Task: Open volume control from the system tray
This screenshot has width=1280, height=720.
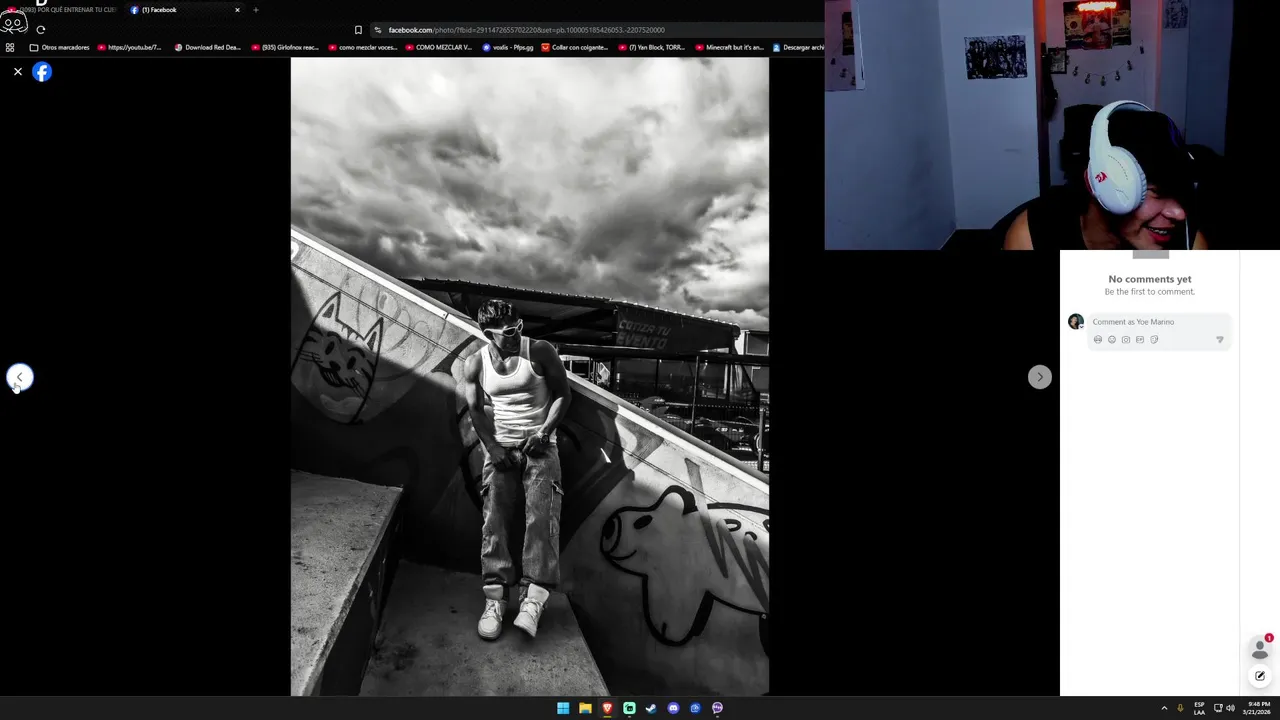Action: pos(1230,708)
